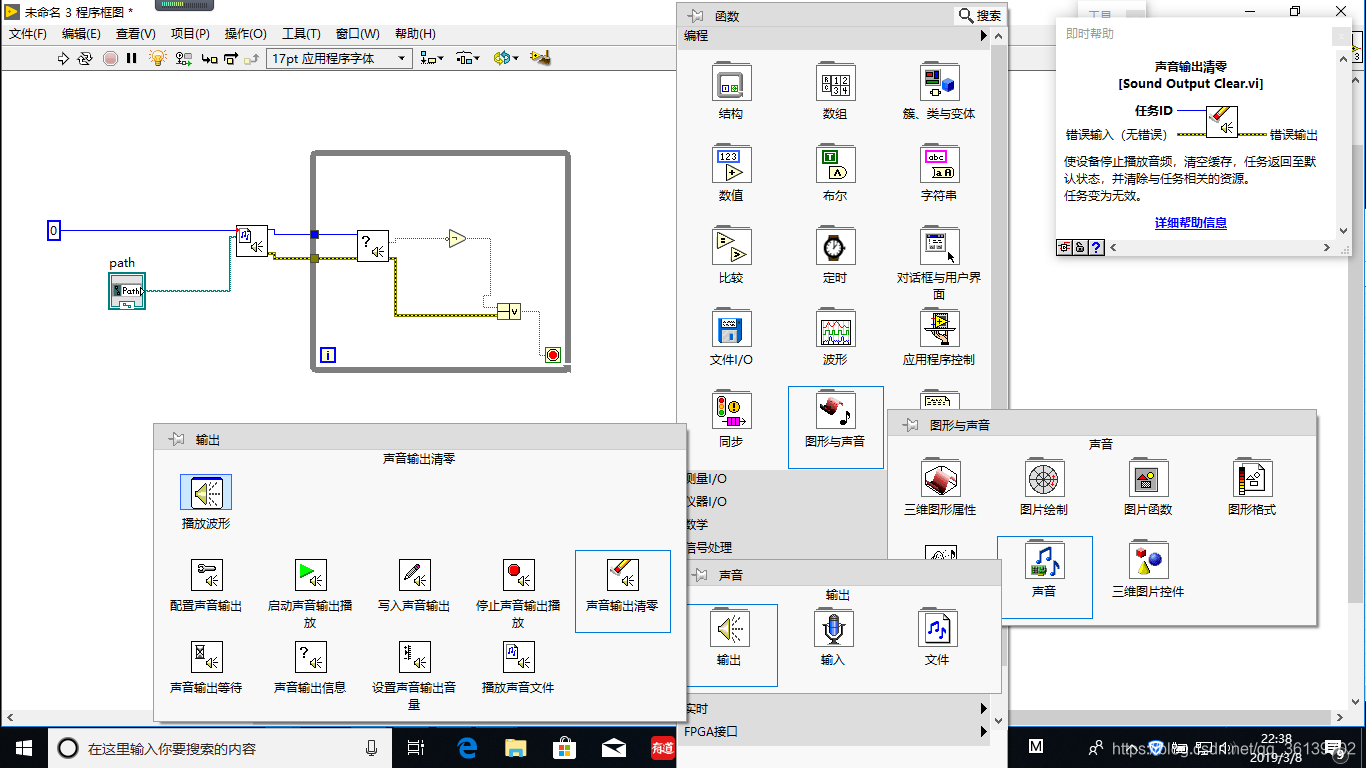The width and height of the screenshot is (1366, 768).
Task: Select the Or node in the loop
Action: point(509,312)
